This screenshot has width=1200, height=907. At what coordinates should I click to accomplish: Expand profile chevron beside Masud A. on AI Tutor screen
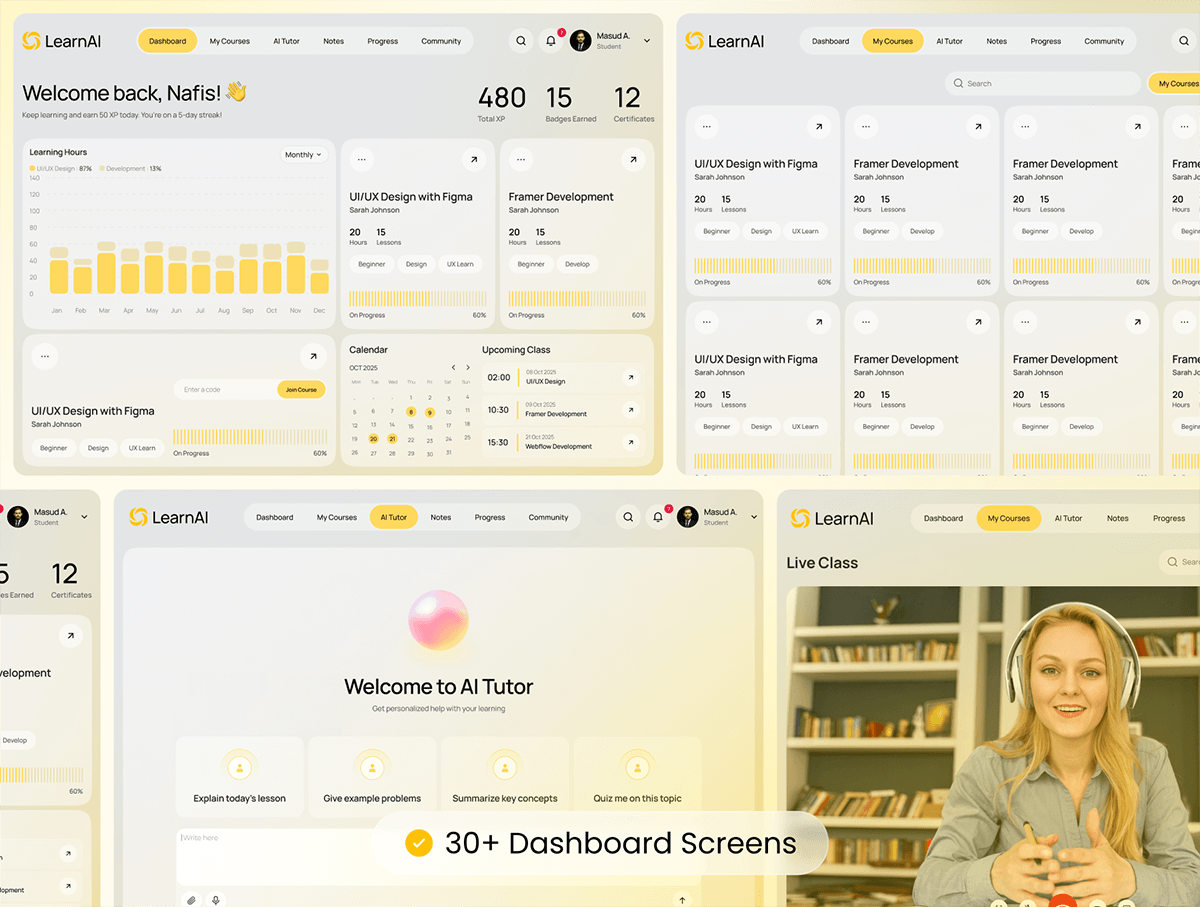pyautogui.click(x=754, y=517)
